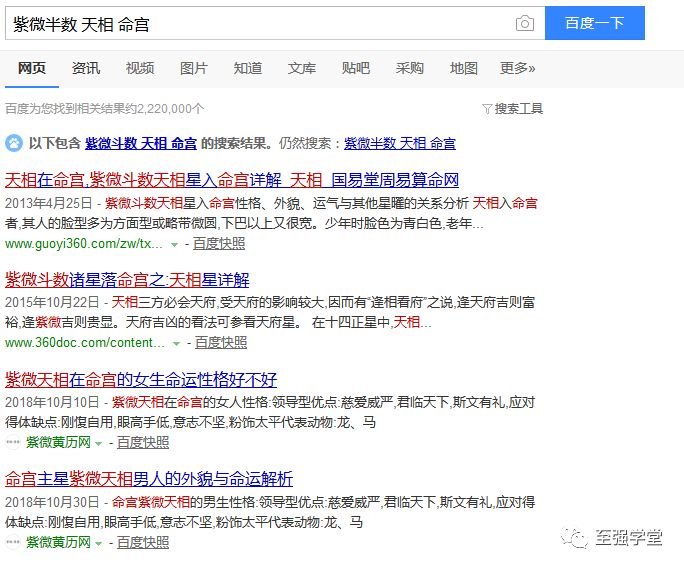This screenshot has height=568, width=684.
Task: Open 百度快照 for guoyi360 result
Action: (x=219, y=243)
